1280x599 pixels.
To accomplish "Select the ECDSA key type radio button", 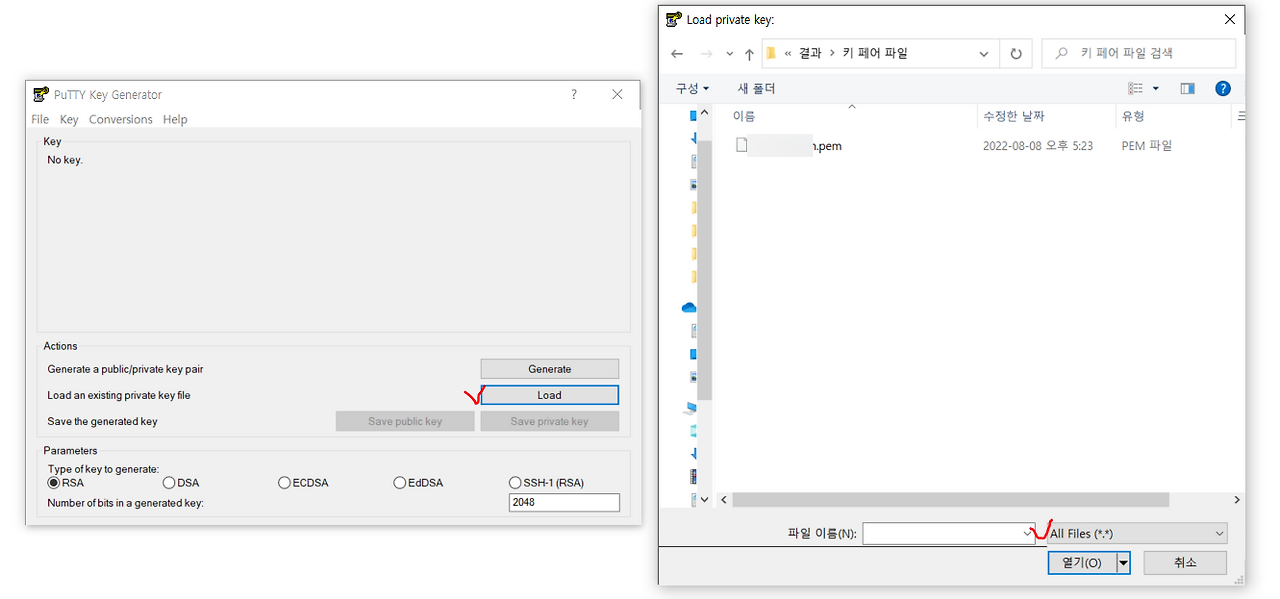I will pos(285,483).
